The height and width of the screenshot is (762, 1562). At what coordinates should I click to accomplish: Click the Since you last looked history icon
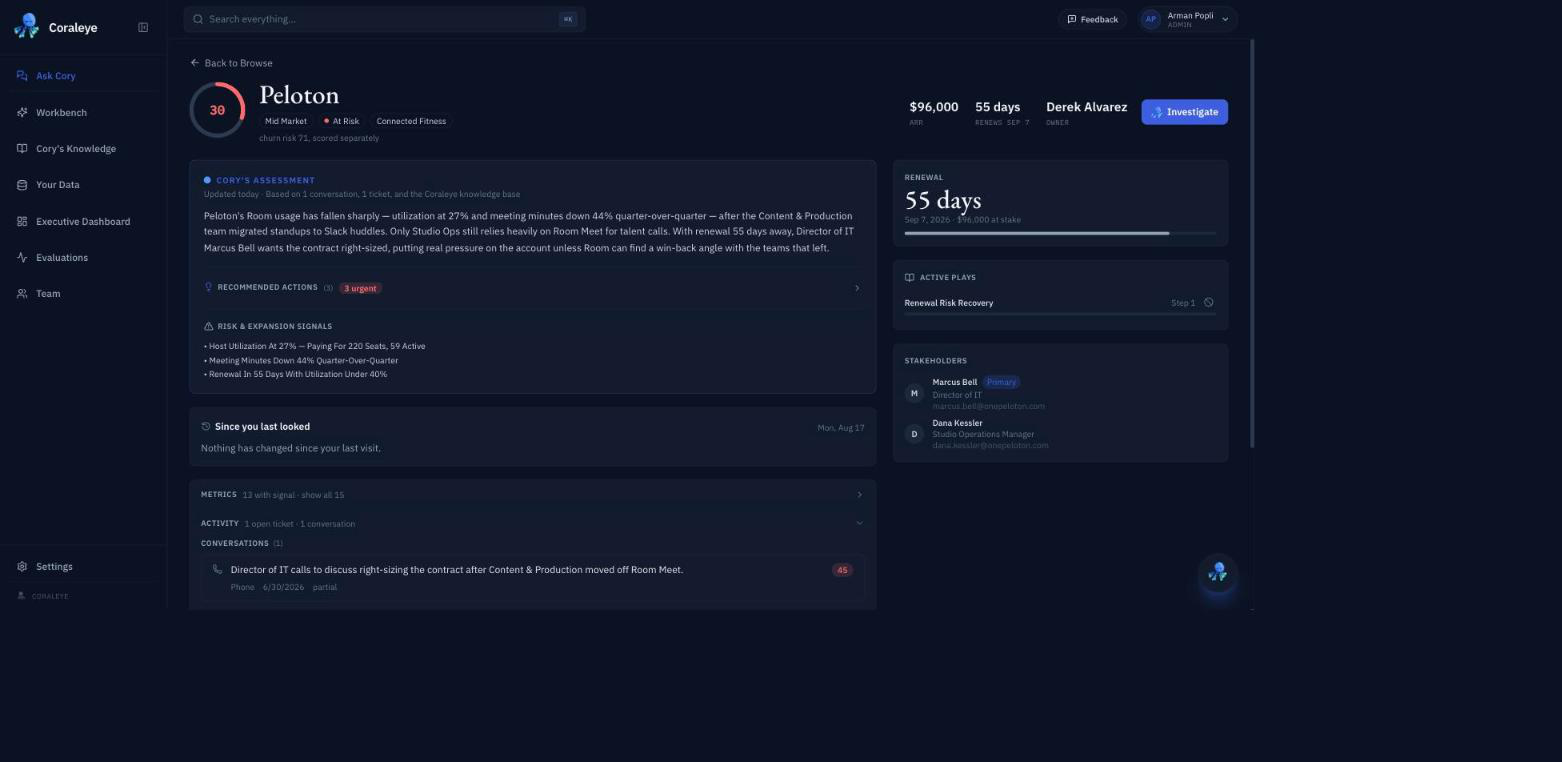click(x=206, y=427)
